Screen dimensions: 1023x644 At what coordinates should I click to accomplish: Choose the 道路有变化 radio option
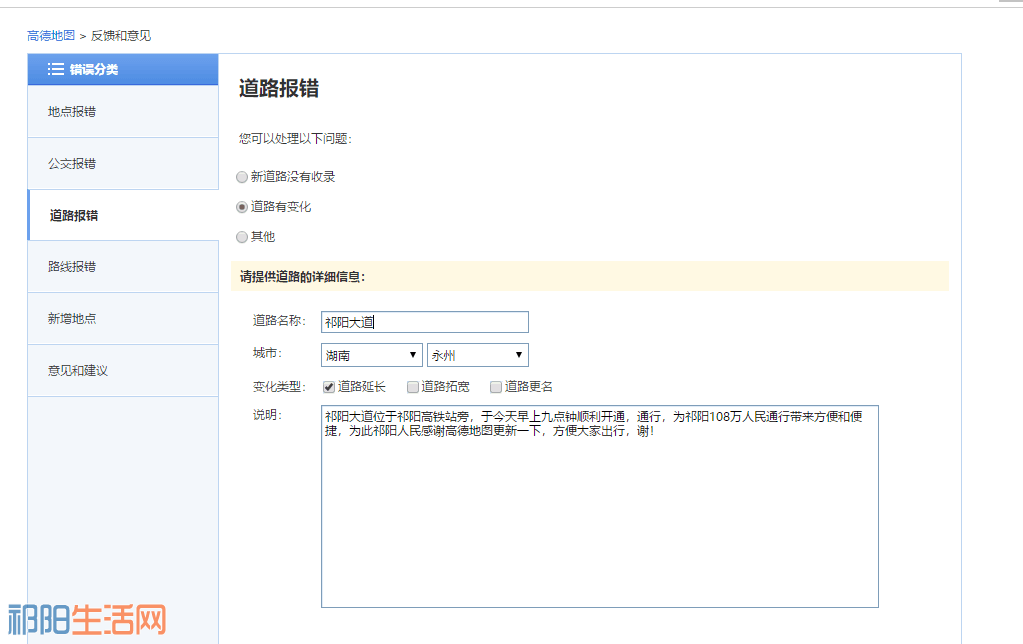[x=242, y=207]
